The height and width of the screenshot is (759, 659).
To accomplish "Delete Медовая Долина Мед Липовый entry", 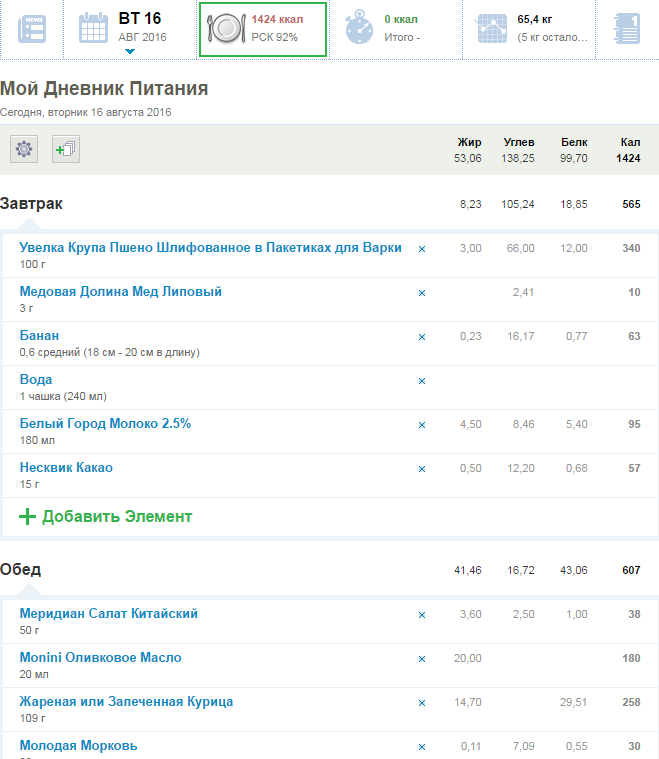I will pyautogui.click(x=421, y=293).
